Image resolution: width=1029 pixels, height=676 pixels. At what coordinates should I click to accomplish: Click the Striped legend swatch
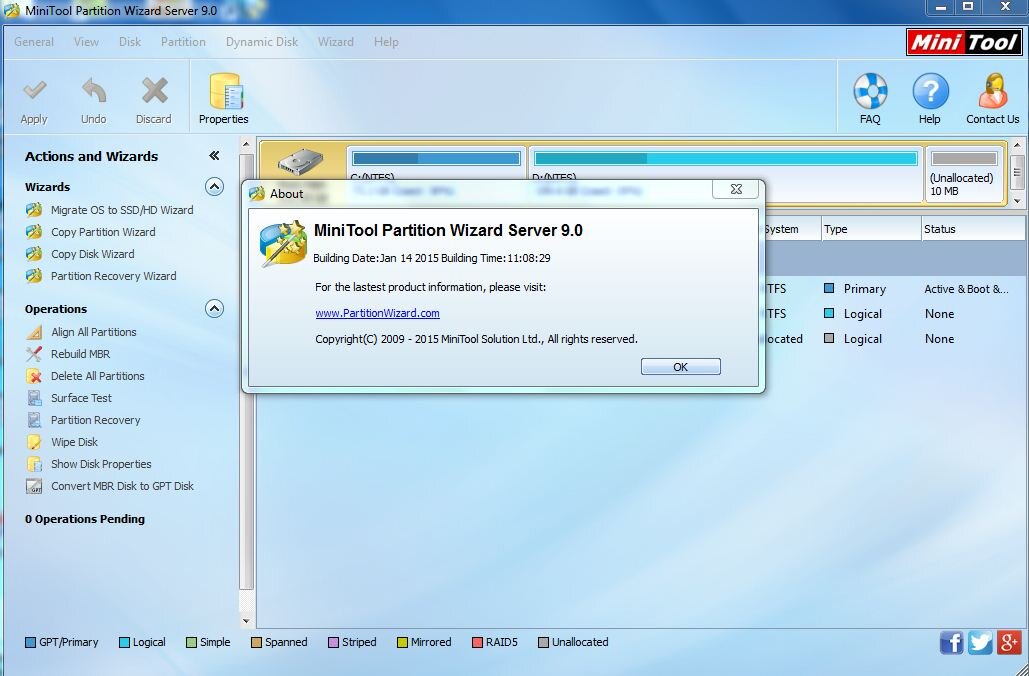pyautogui.click(x=333, y=643)
